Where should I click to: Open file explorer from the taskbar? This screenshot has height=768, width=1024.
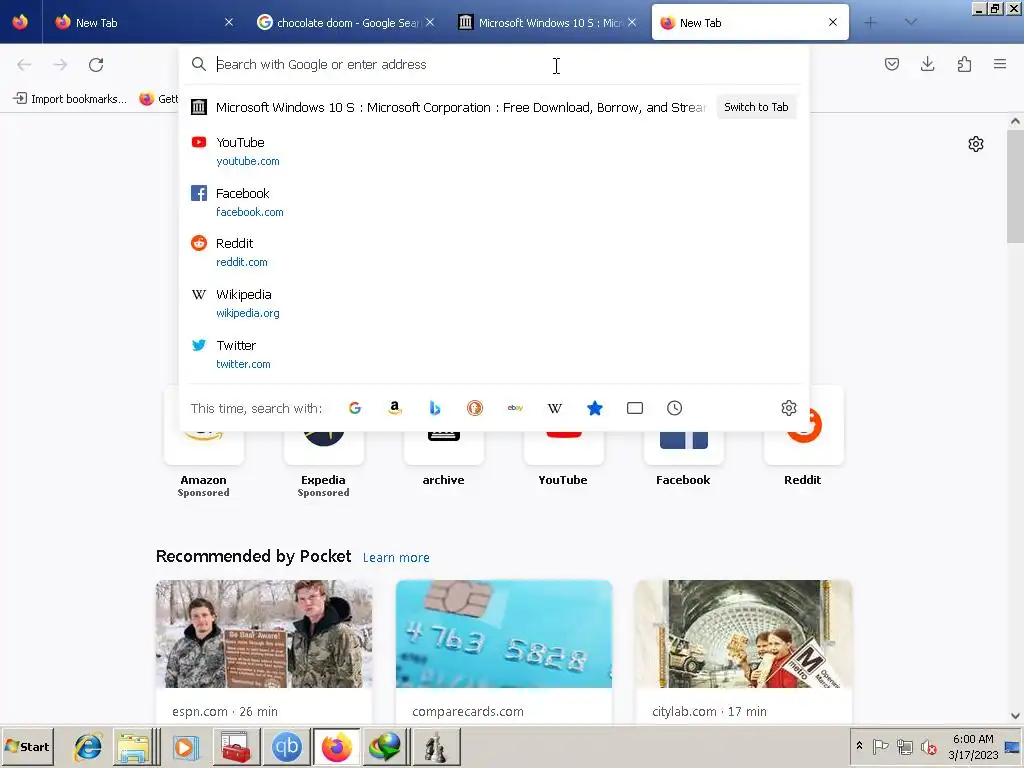coord(134,746)
